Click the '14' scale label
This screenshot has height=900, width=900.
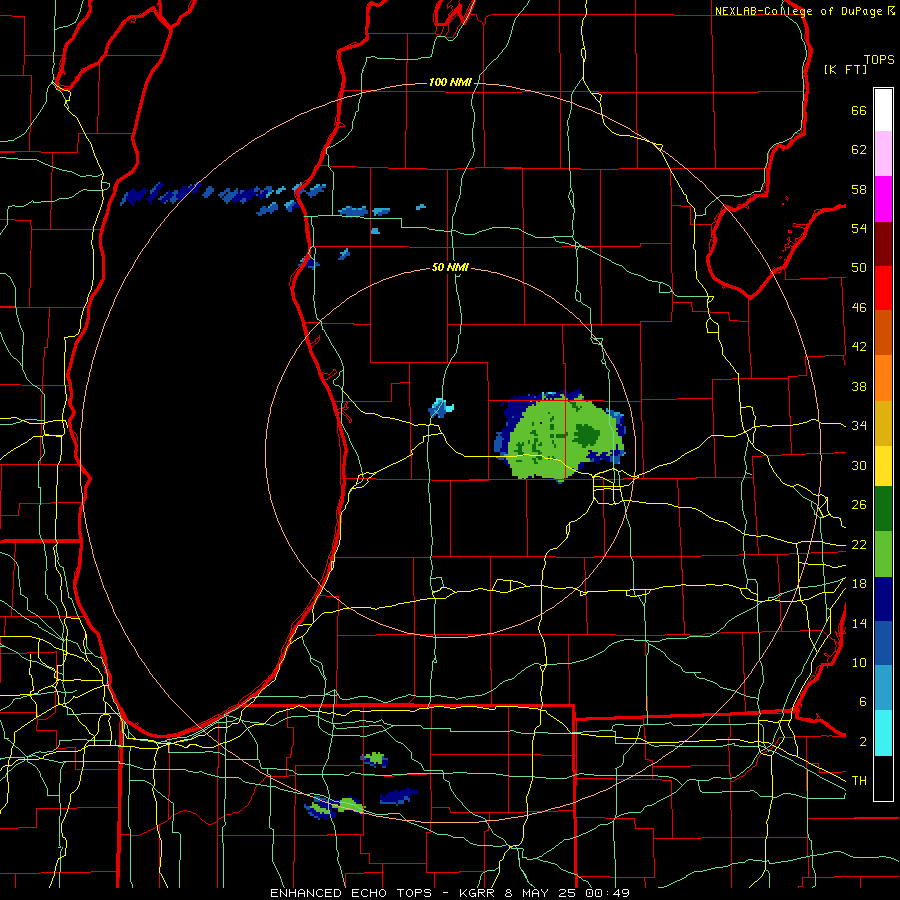pyautogui.click(x=859, y=623)
